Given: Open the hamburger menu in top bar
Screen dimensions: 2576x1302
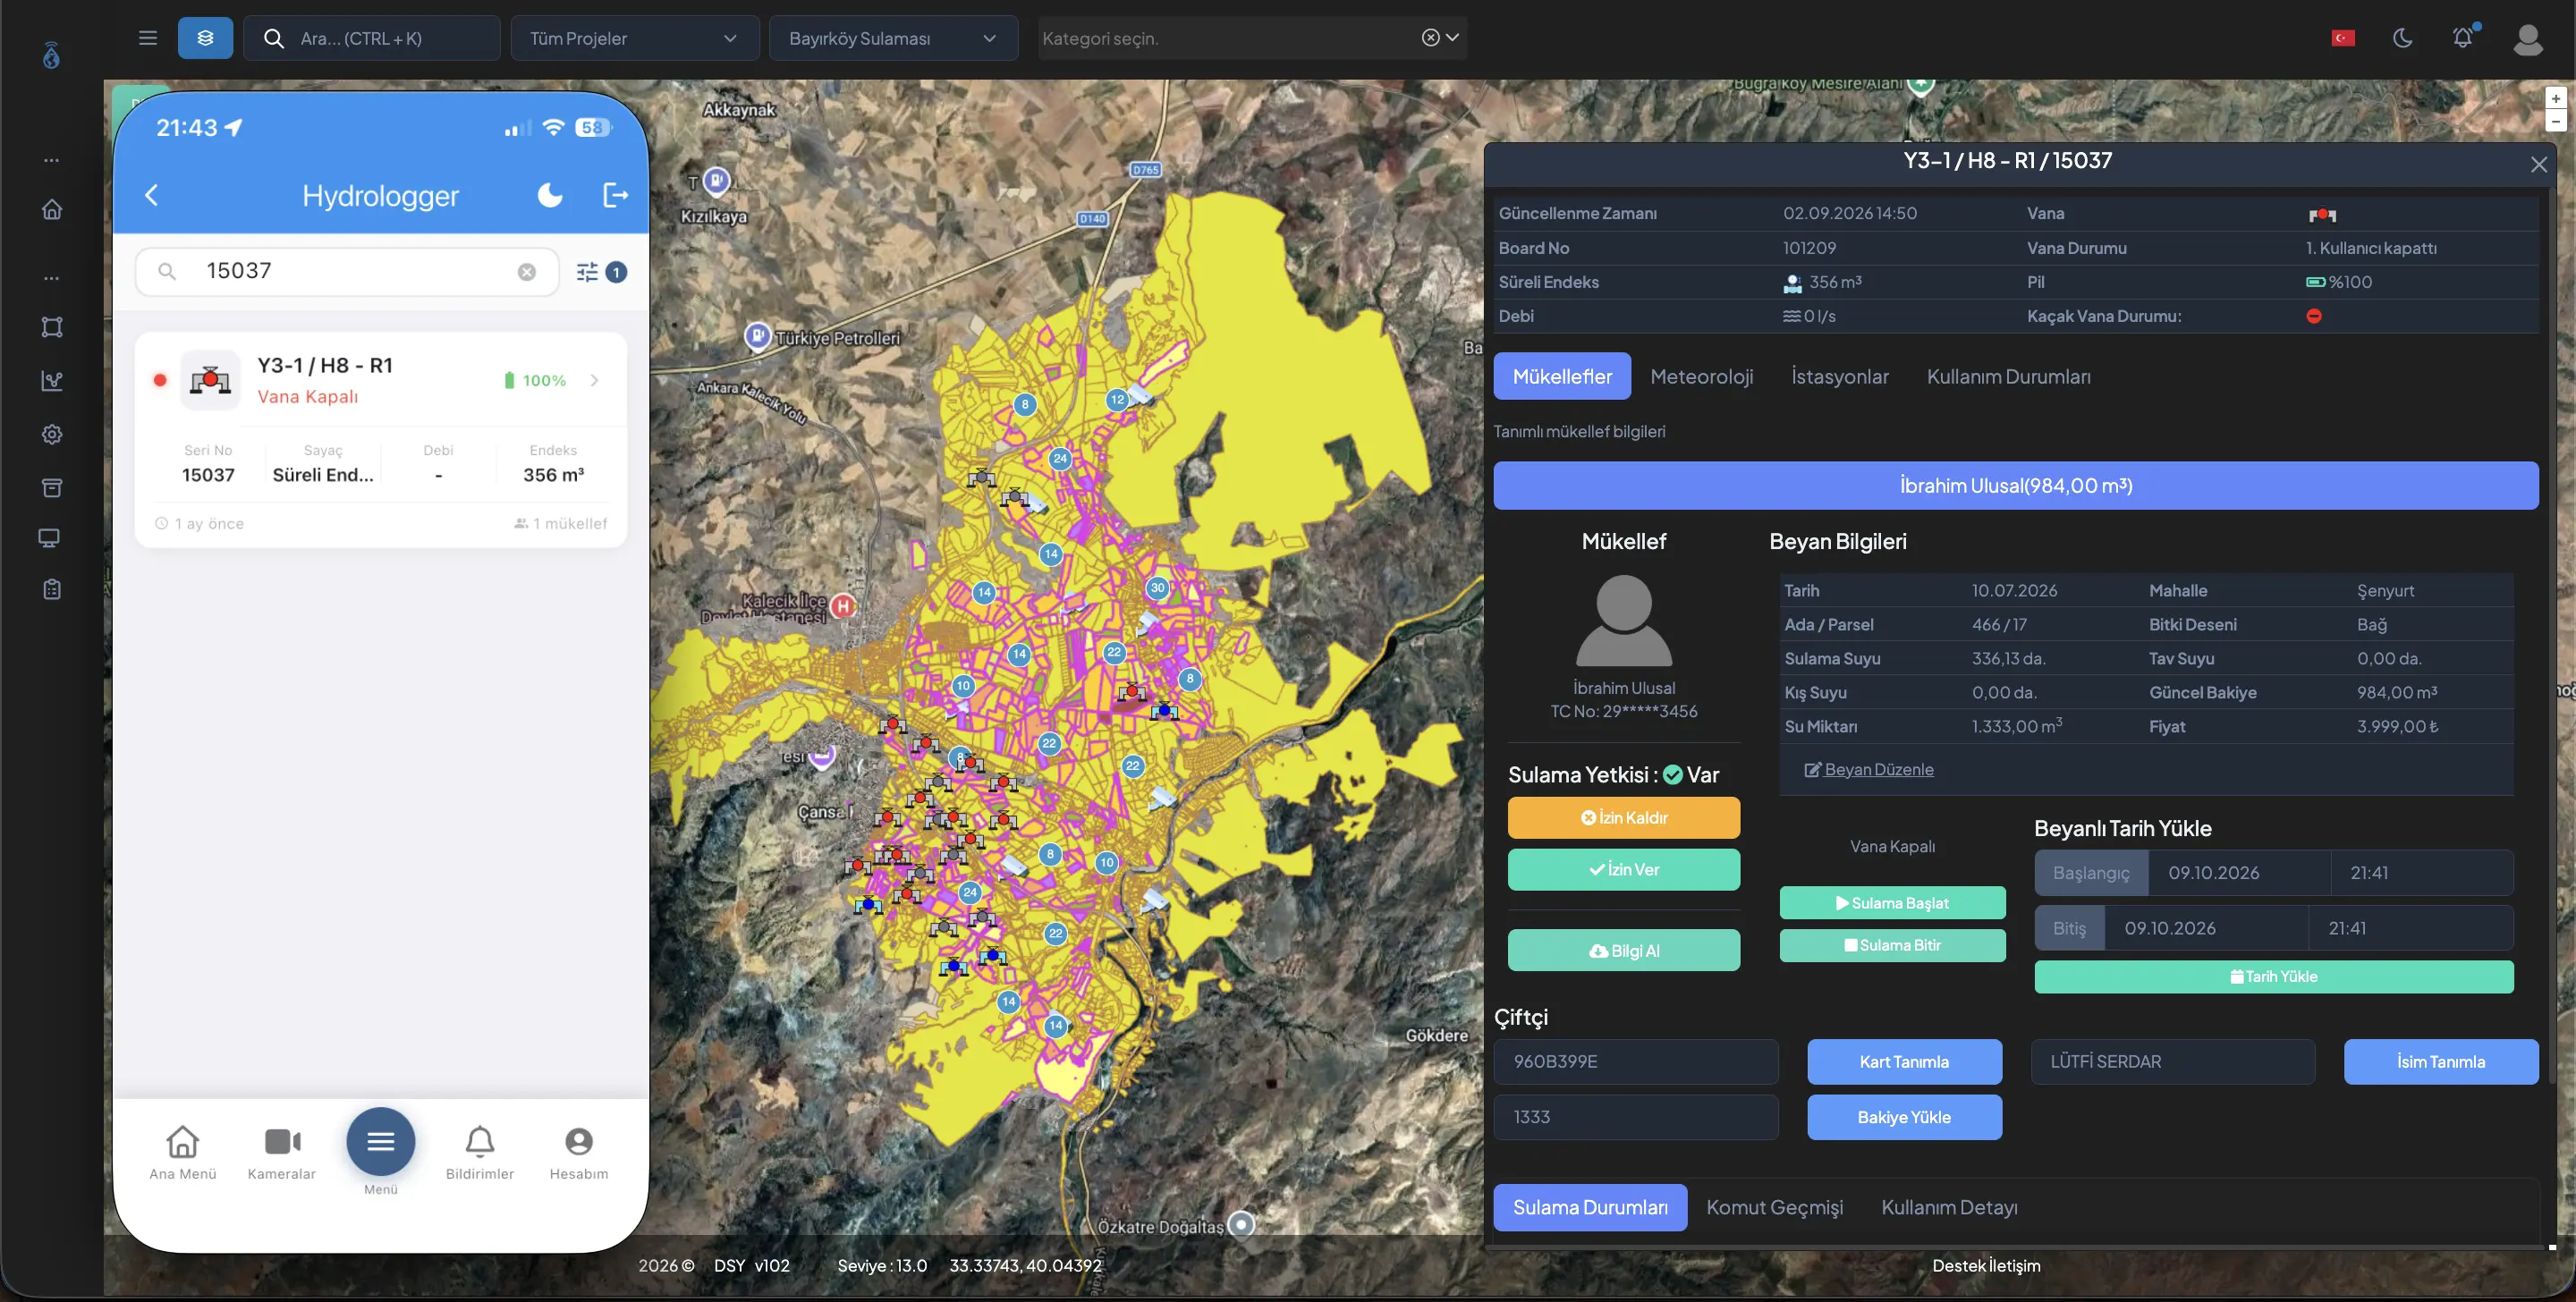Looking at the screenshot, I should (x=148, y=38).
